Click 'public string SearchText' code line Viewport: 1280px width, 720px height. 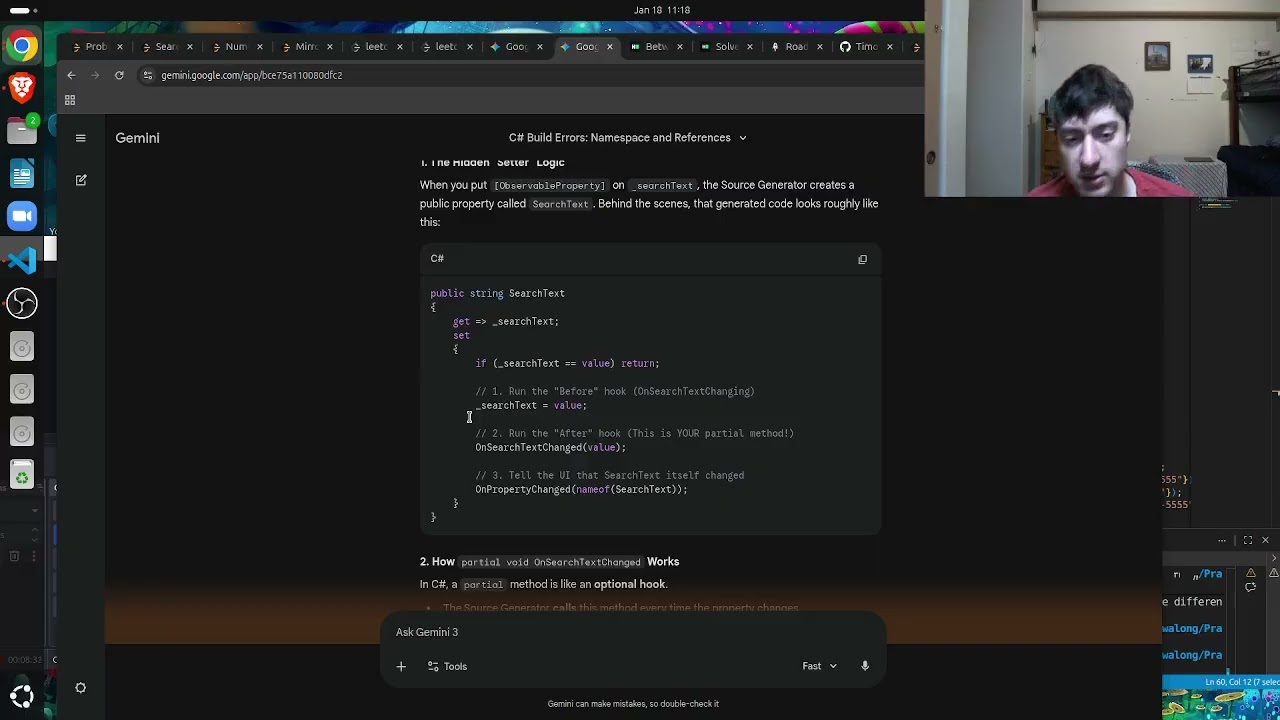pyautogui.click(x=497, y=293)
